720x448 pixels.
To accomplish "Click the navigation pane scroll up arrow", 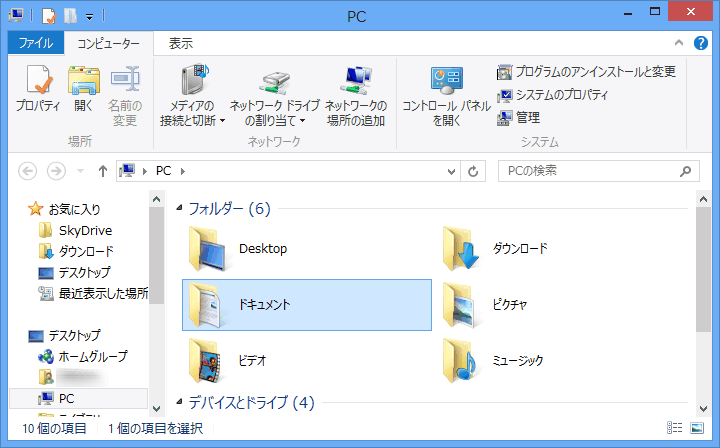I will pos(157,199).
